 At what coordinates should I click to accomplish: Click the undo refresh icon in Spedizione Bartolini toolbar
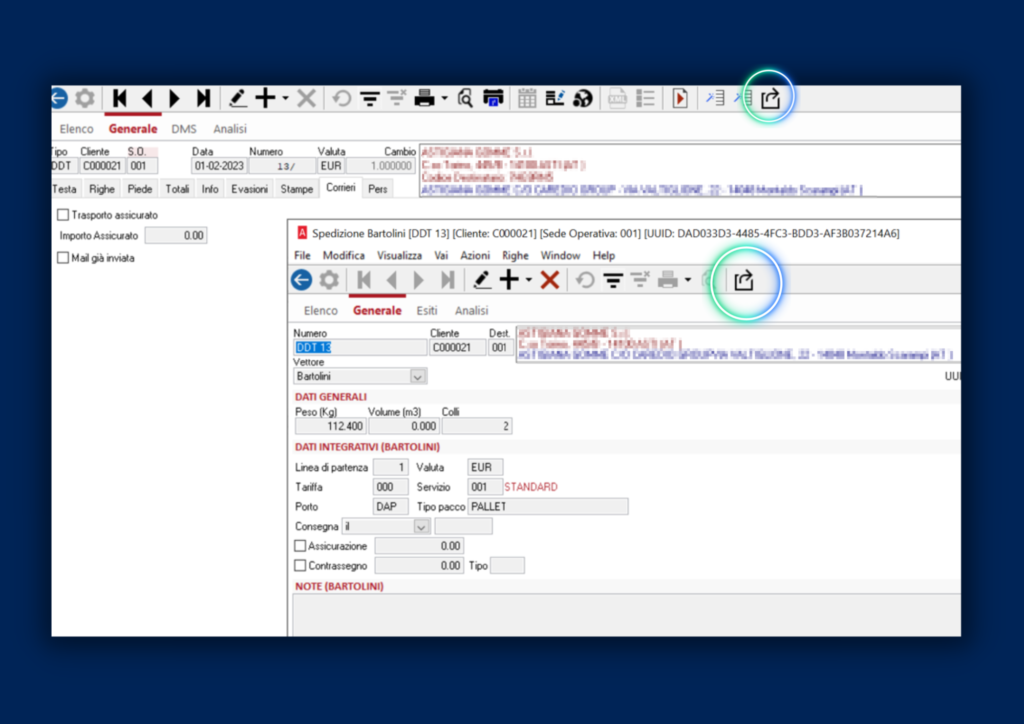[x=585, y=280]
